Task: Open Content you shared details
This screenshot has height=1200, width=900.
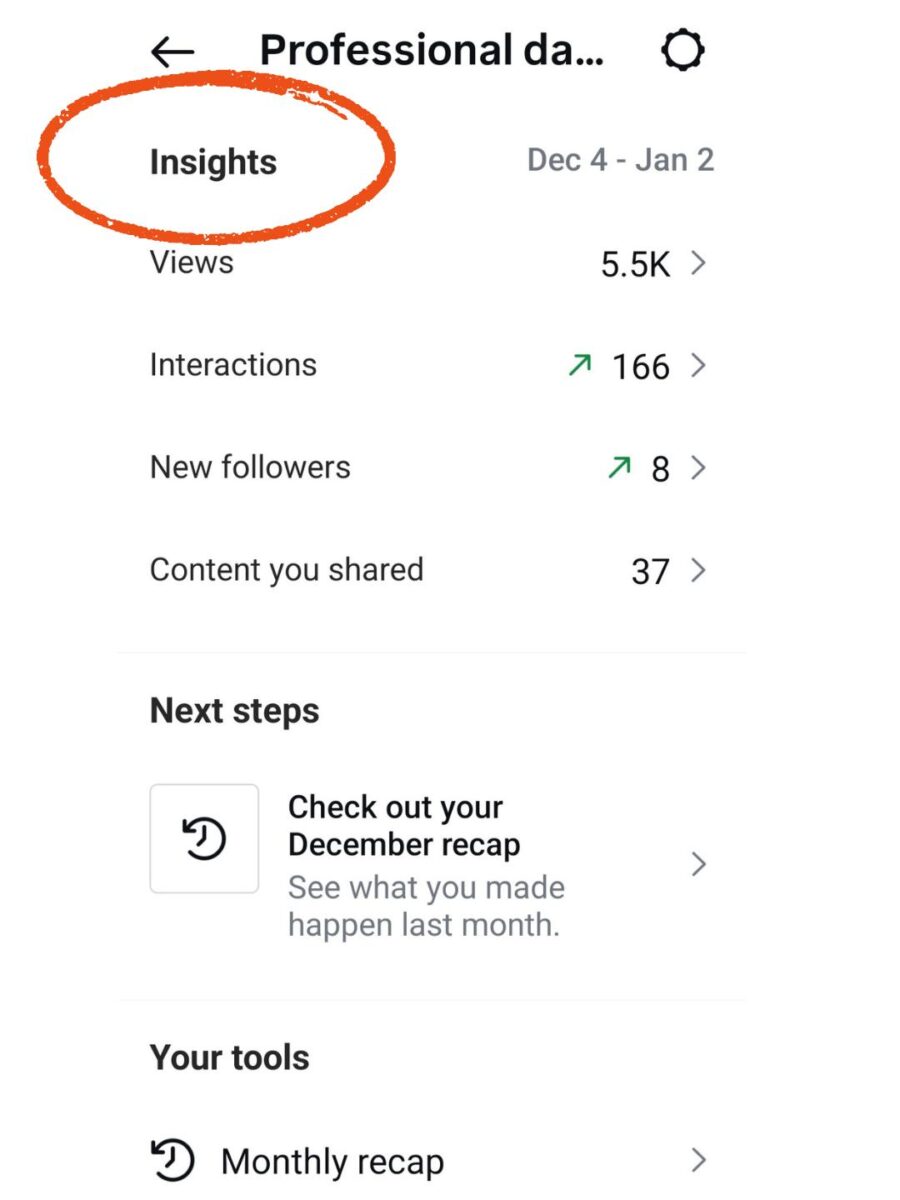Action: [x=699, y=570]
